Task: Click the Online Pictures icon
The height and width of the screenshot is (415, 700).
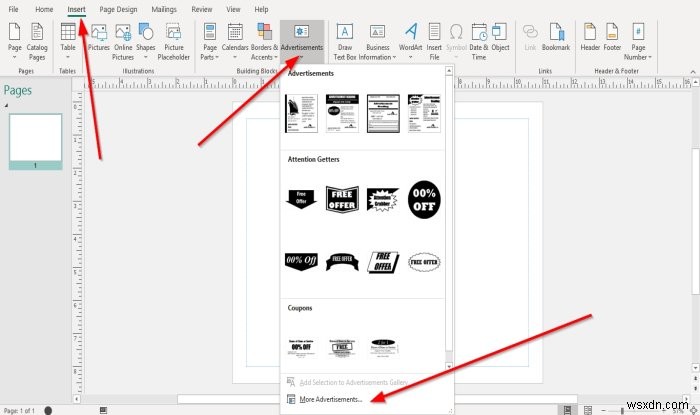Action: point(123,41)
